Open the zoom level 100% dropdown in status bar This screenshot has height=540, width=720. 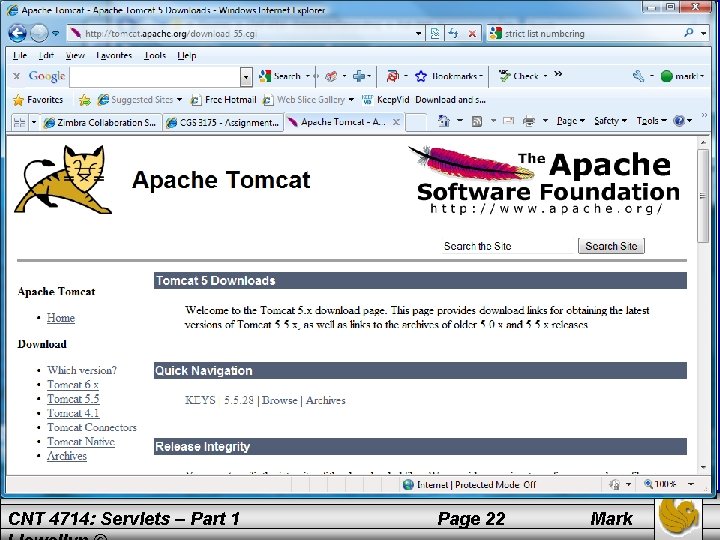click(691, 484)
